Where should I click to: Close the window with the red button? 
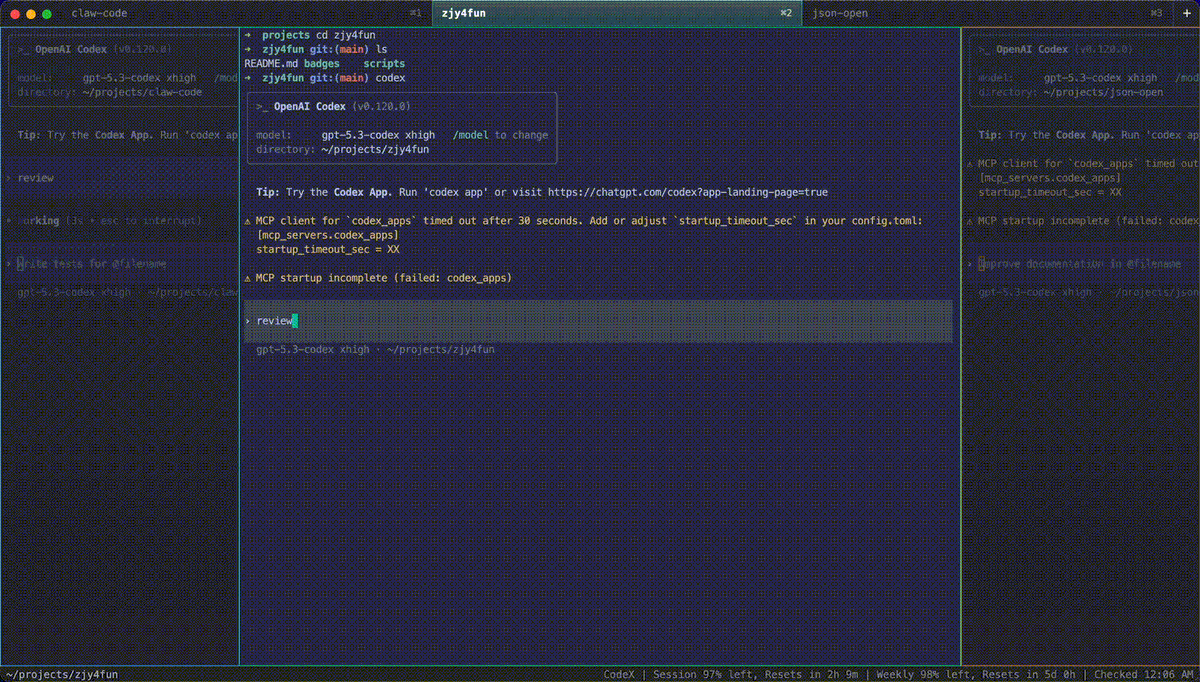(x=15, y=14)
